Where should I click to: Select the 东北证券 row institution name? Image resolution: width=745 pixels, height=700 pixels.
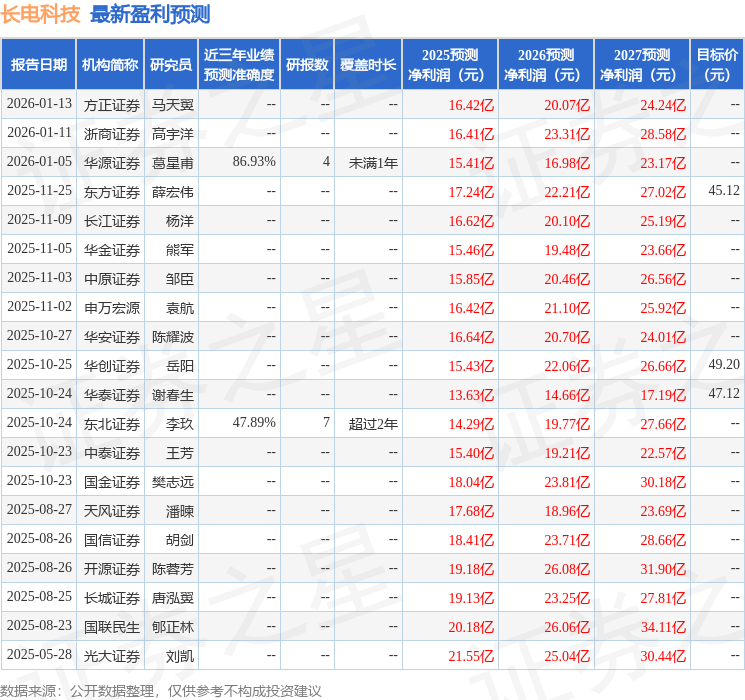tap(112, 424)
